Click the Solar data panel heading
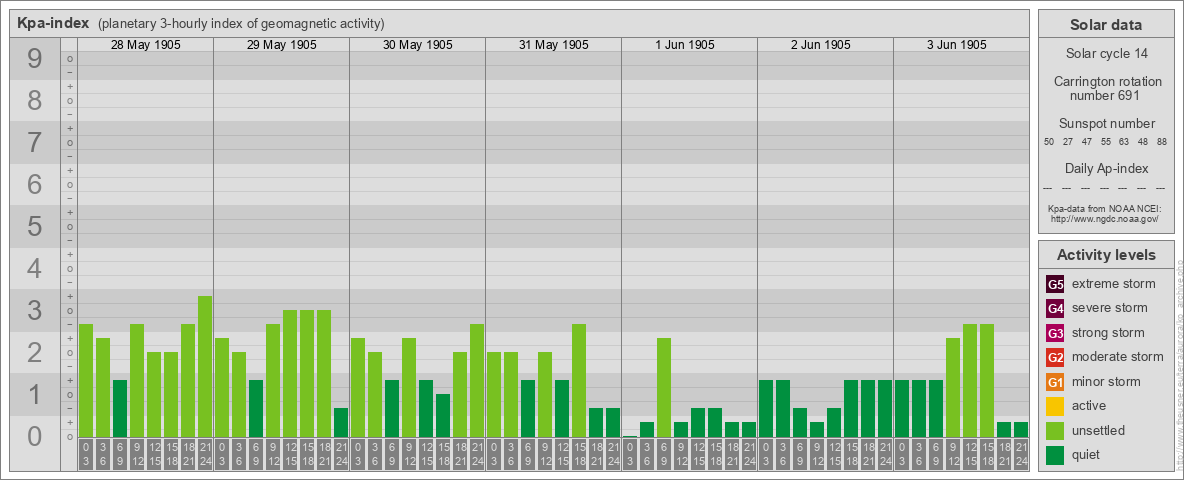This screenshot has height=480, width=1184. pos(1106,25)
